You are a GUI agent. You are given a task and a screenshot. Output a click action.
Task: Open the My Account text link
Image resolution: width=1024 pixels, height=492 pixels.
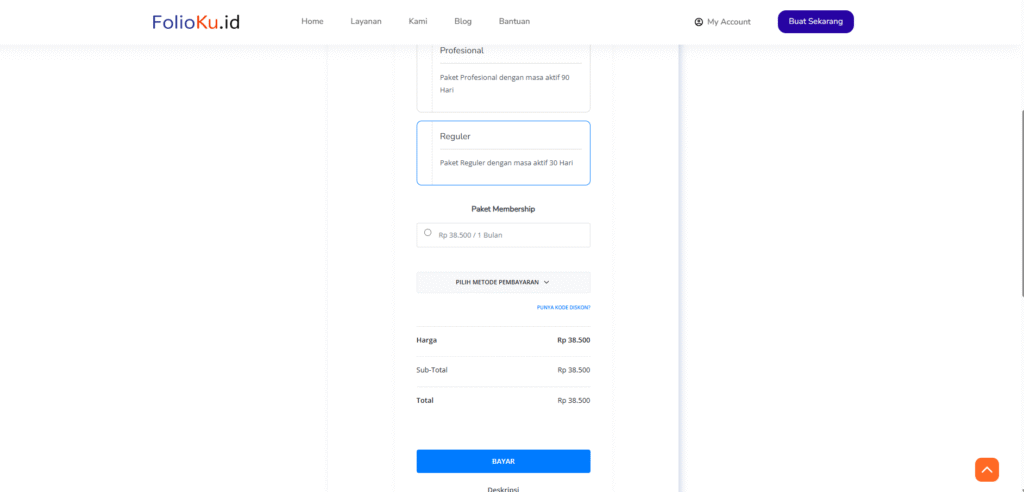pos(728,22)
